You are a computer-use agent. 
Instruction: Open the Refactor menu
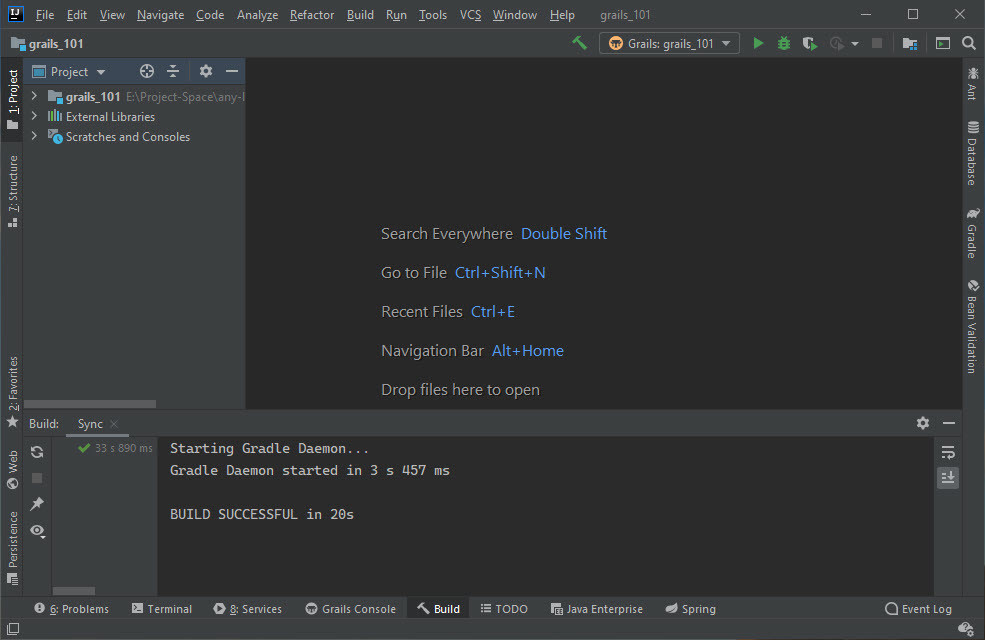(312, 14)
